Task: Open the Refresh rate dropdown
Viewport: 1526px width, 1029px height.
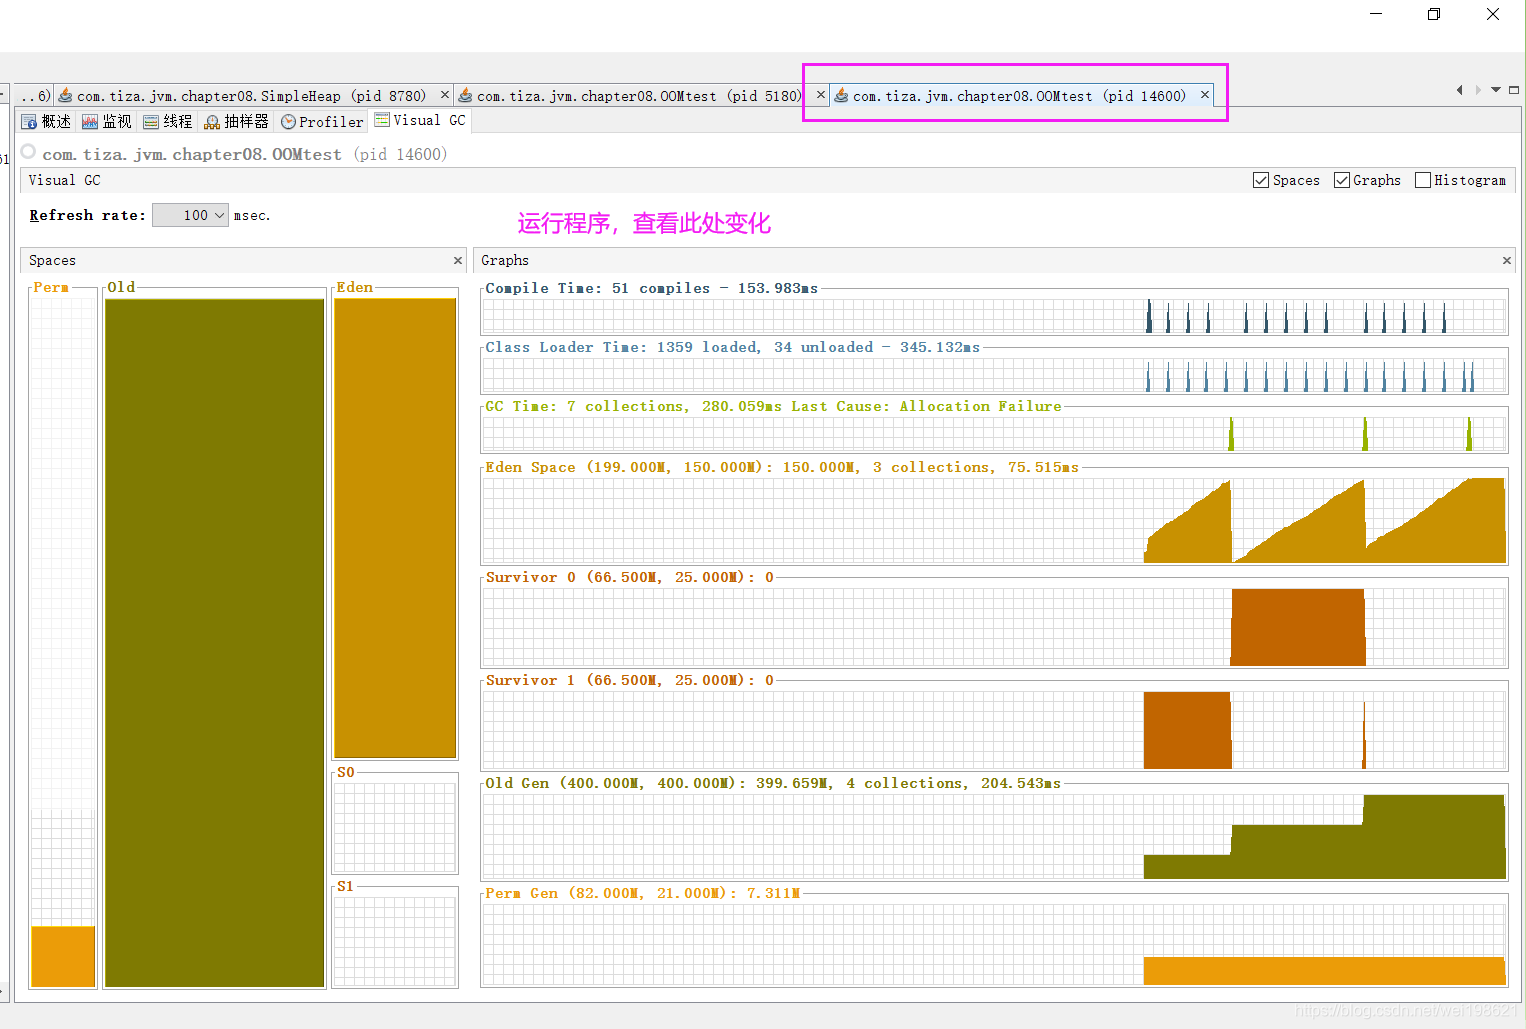Action: 190,215
